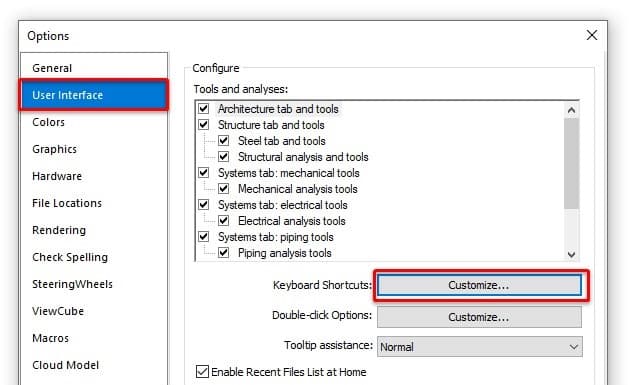Viewport: 632px width, 385px height.
Task: Toggle Structure tab and tools checkbox
Action: click(x=204, y=125)
